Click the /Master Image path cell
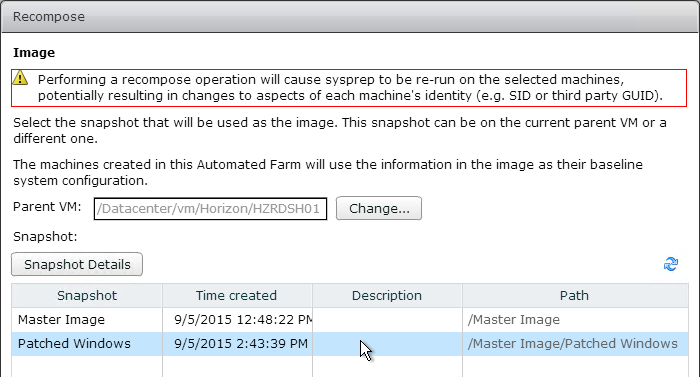700x377 pixels. tap(575, 320)
